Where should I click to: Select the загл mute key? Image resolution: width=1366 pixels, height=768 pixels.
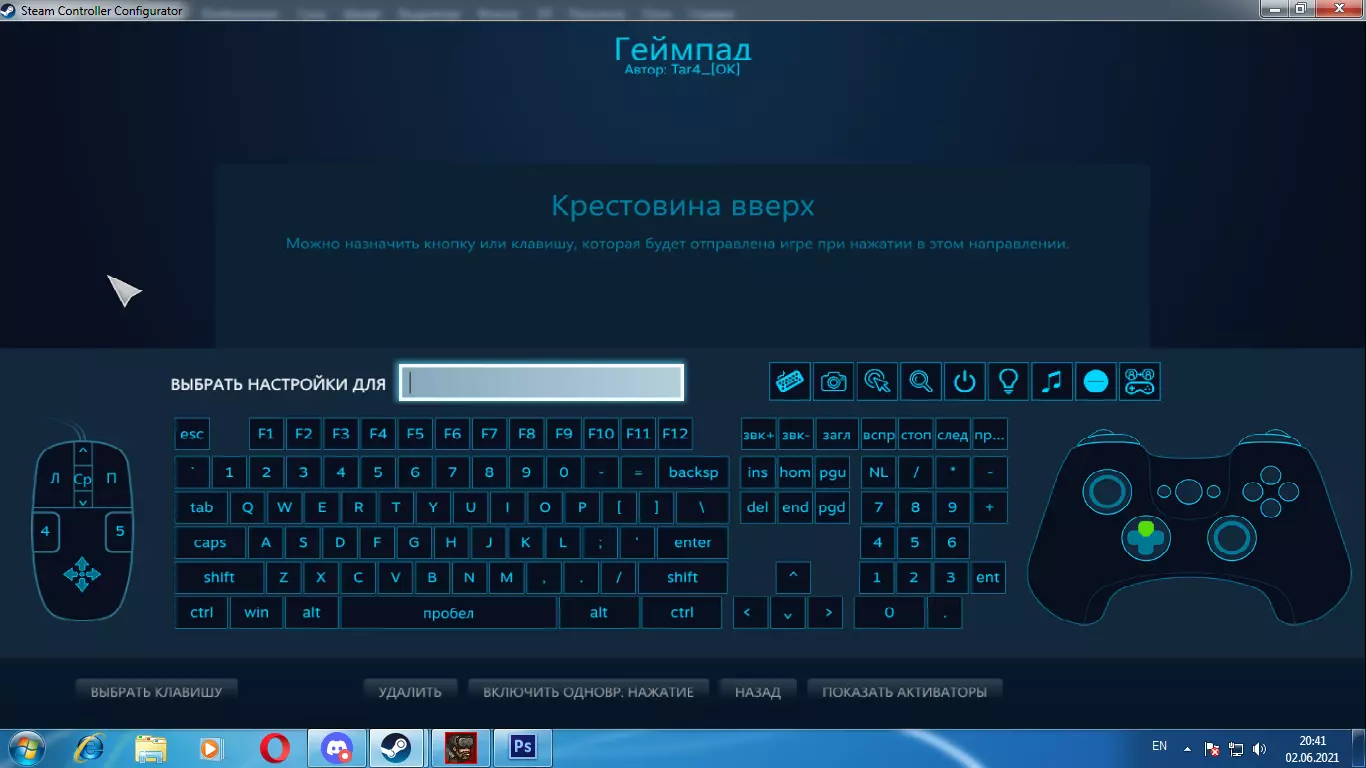coord(835,434)
